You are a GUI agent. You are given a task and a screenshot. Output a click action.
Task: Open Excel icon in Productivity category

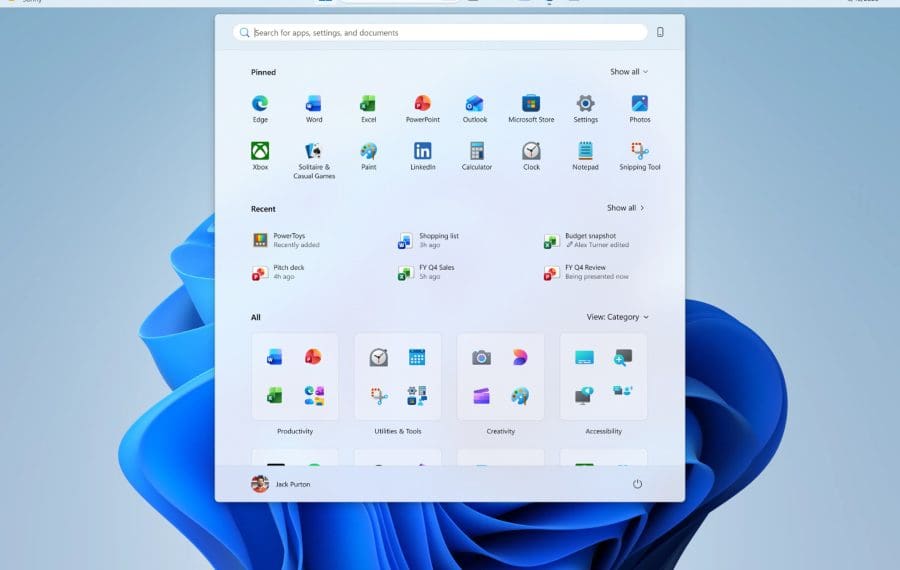tap(274, 395)
